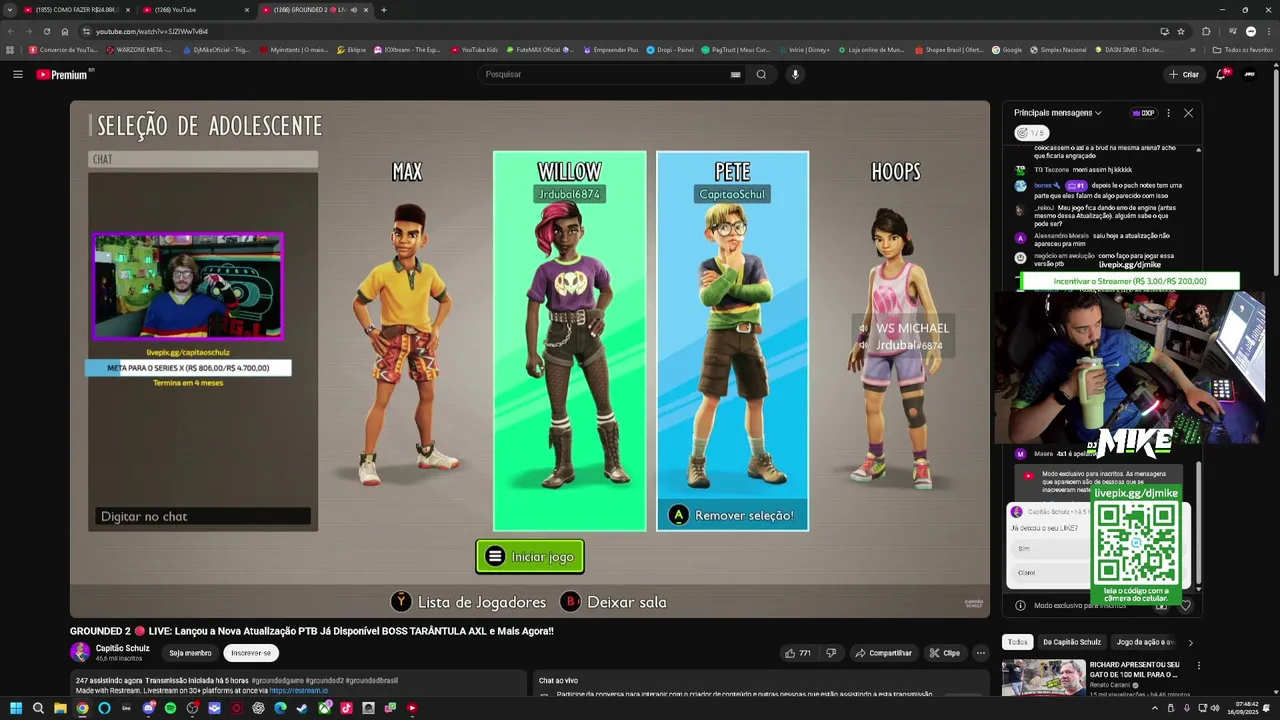This screenshot has width=1280, height=720.
Task: Select the Todos filter chip
Action: pos(1017,642)
